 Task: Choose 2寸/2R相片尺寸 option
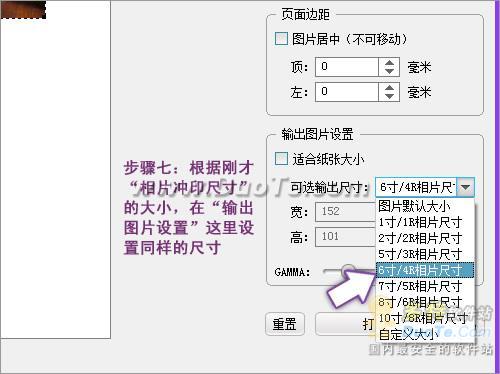pos(425,238)
